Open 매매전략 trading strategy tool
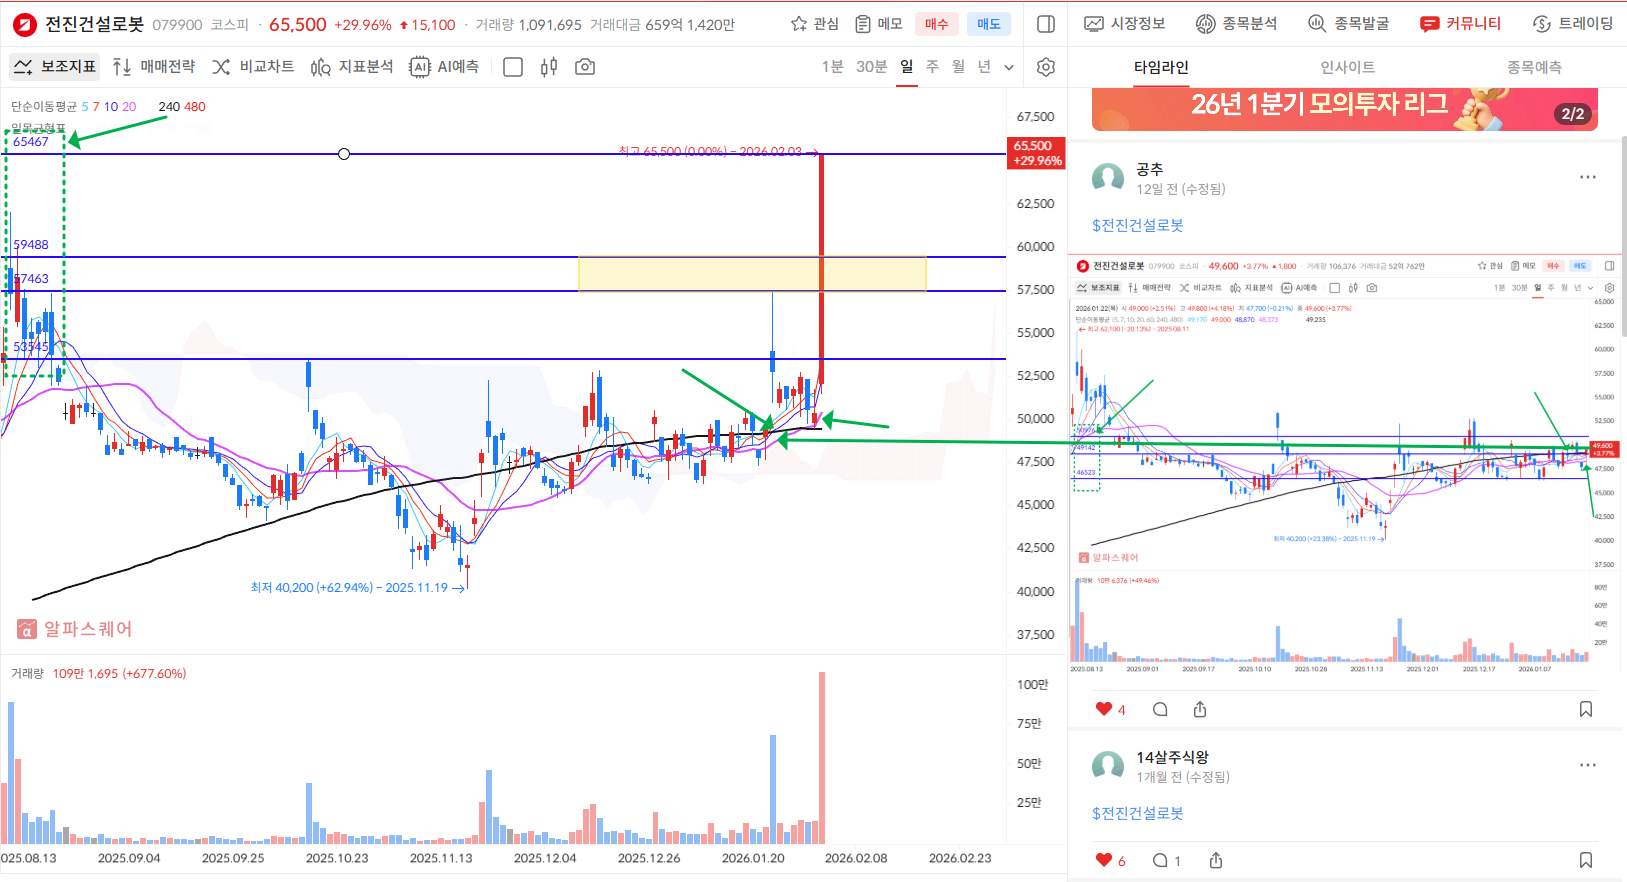Screen dimensions: 1627x882 (x=154, y=67)
